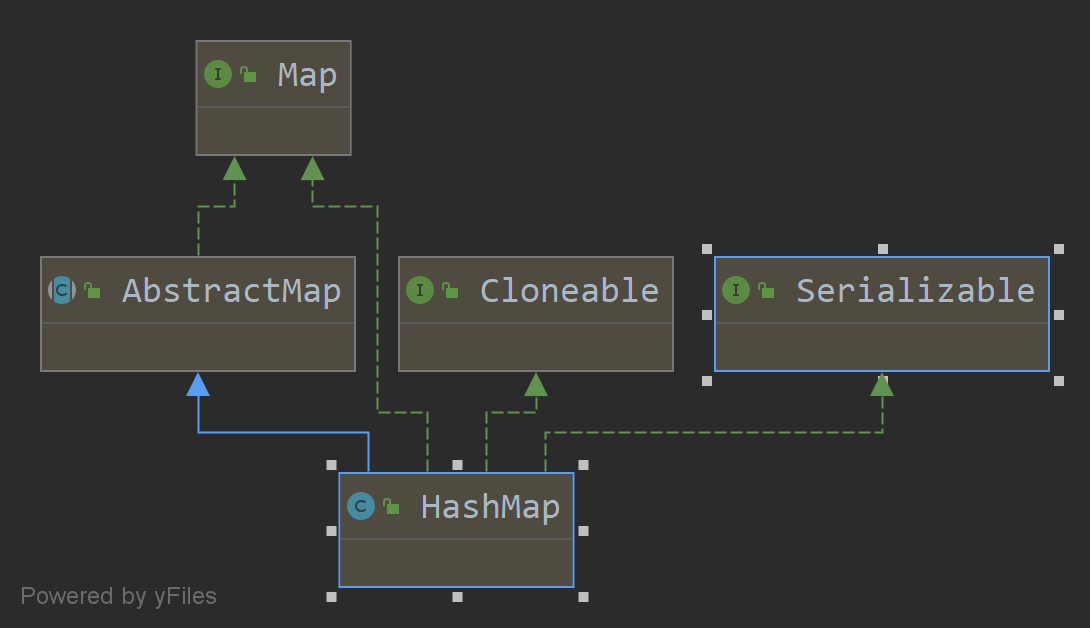Click the interface icon on Serializable

click(x=736, y=291)
